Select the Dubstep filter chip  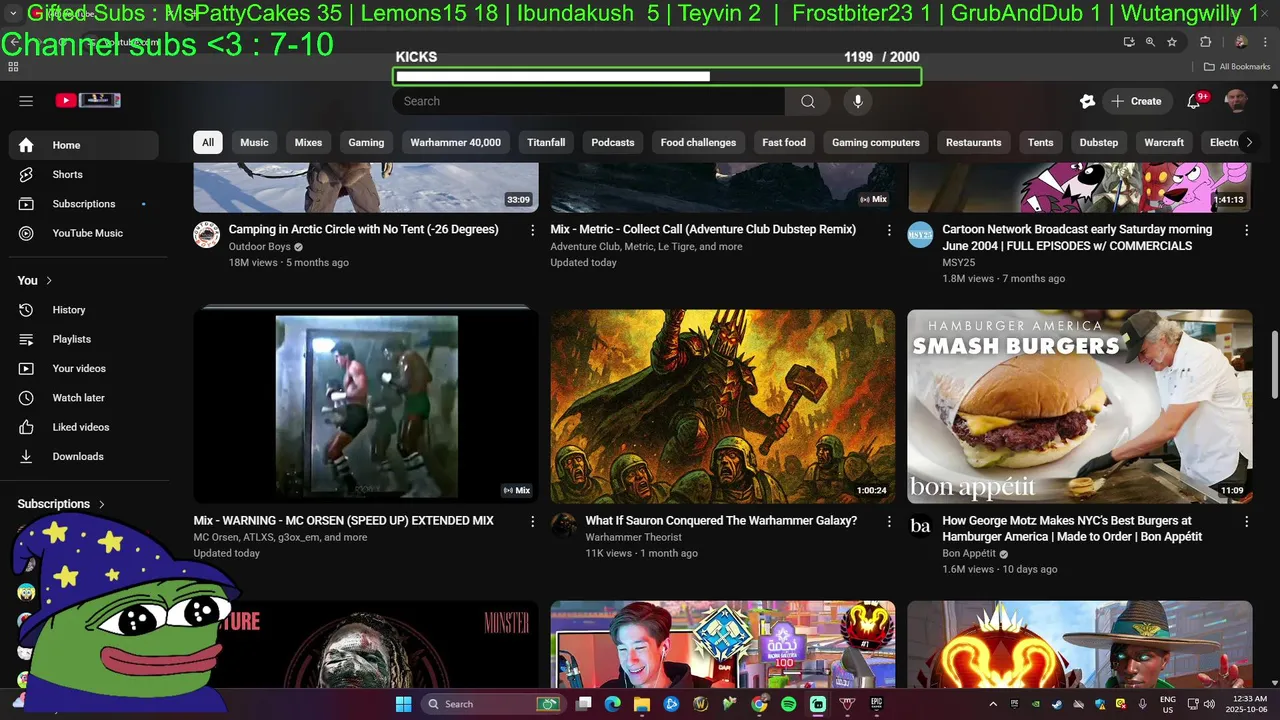(x=1098, y=142)
